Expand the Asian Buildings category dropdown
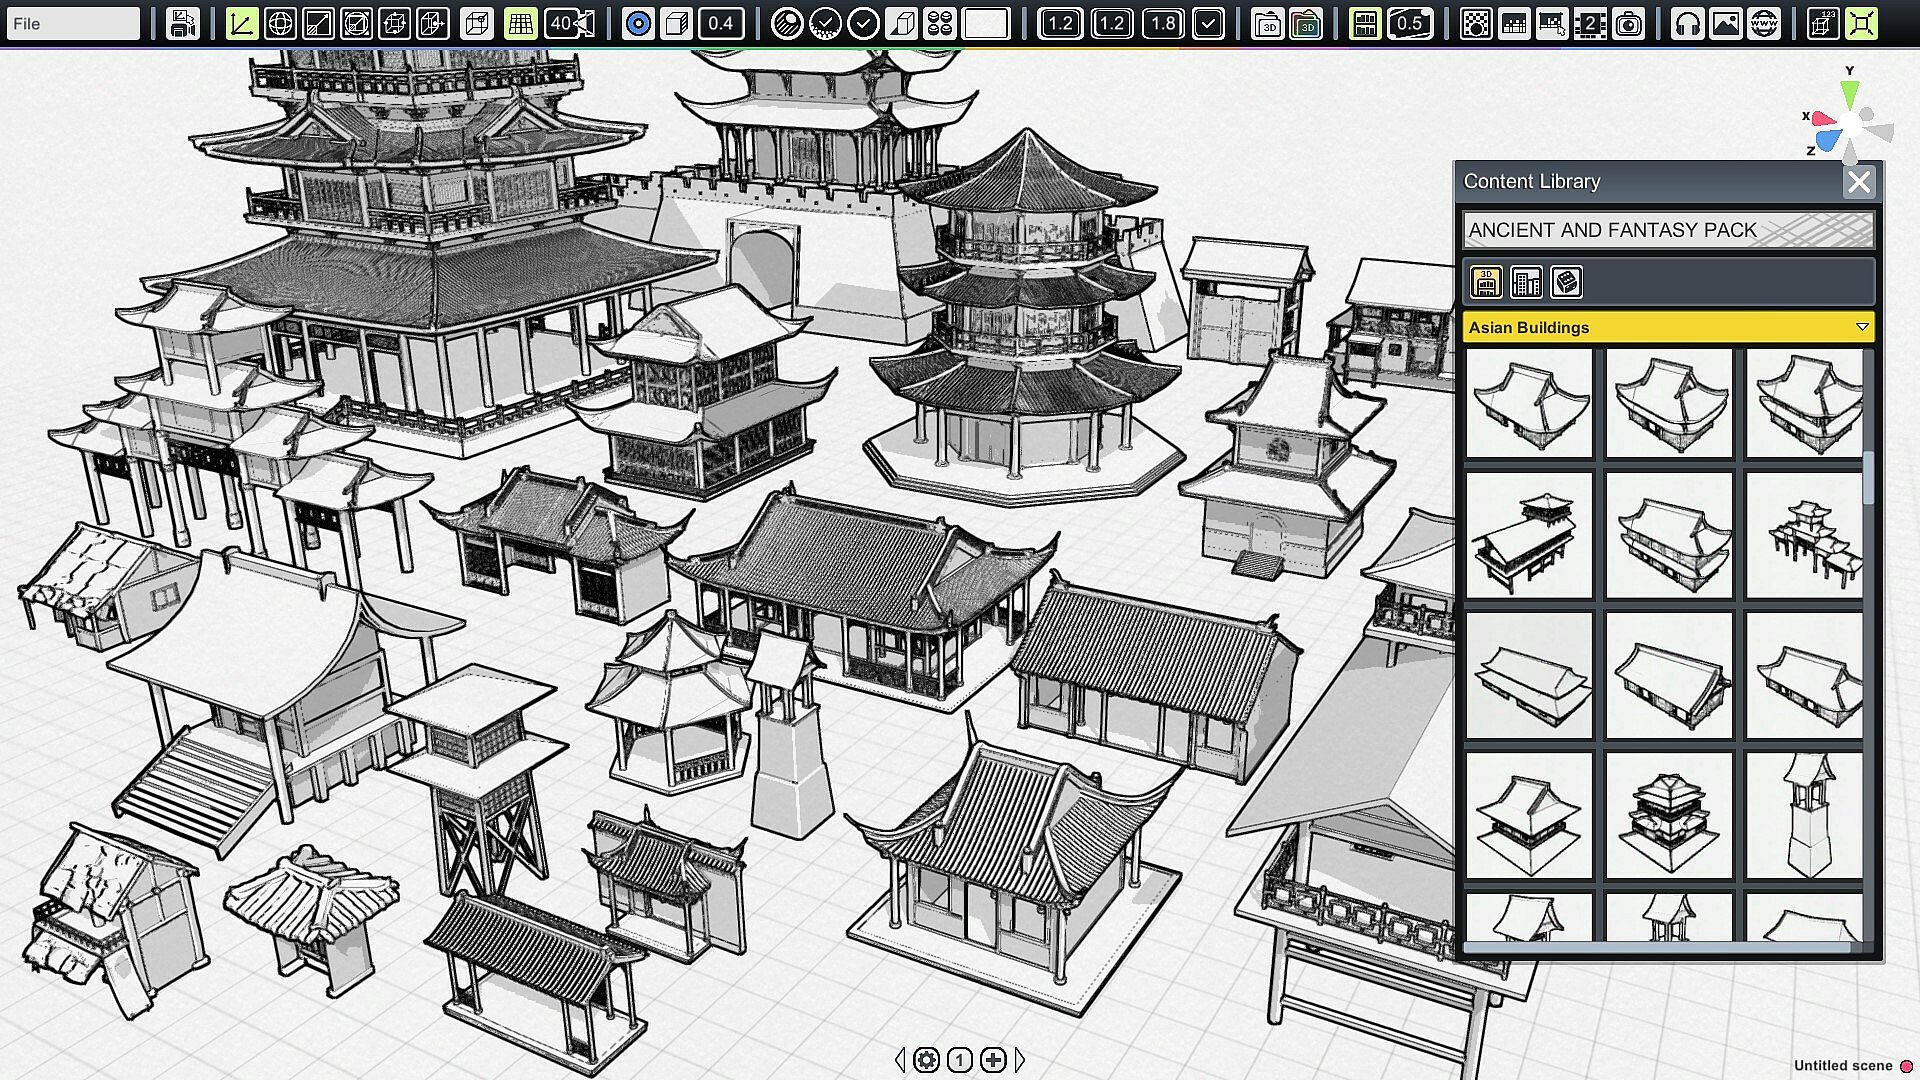 [x=1861, y=327]
